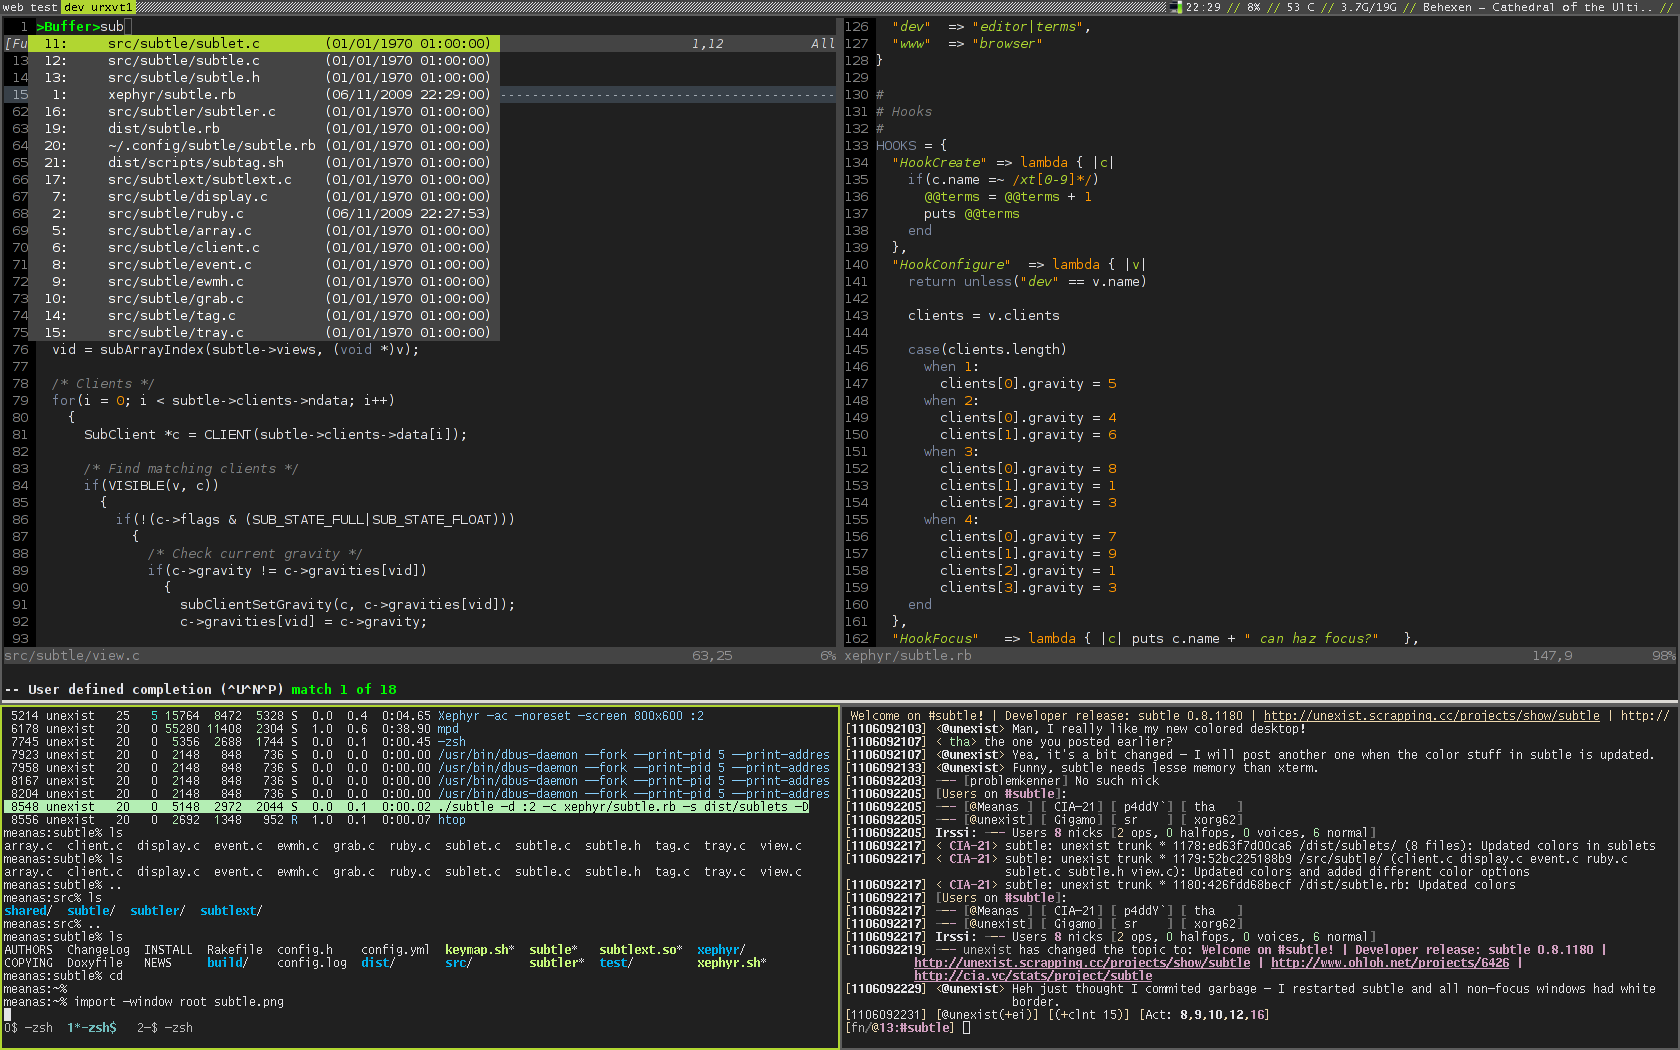The image size is (1680, 1050).
Task: Switch to the test view in top bar
Action: 44,7
